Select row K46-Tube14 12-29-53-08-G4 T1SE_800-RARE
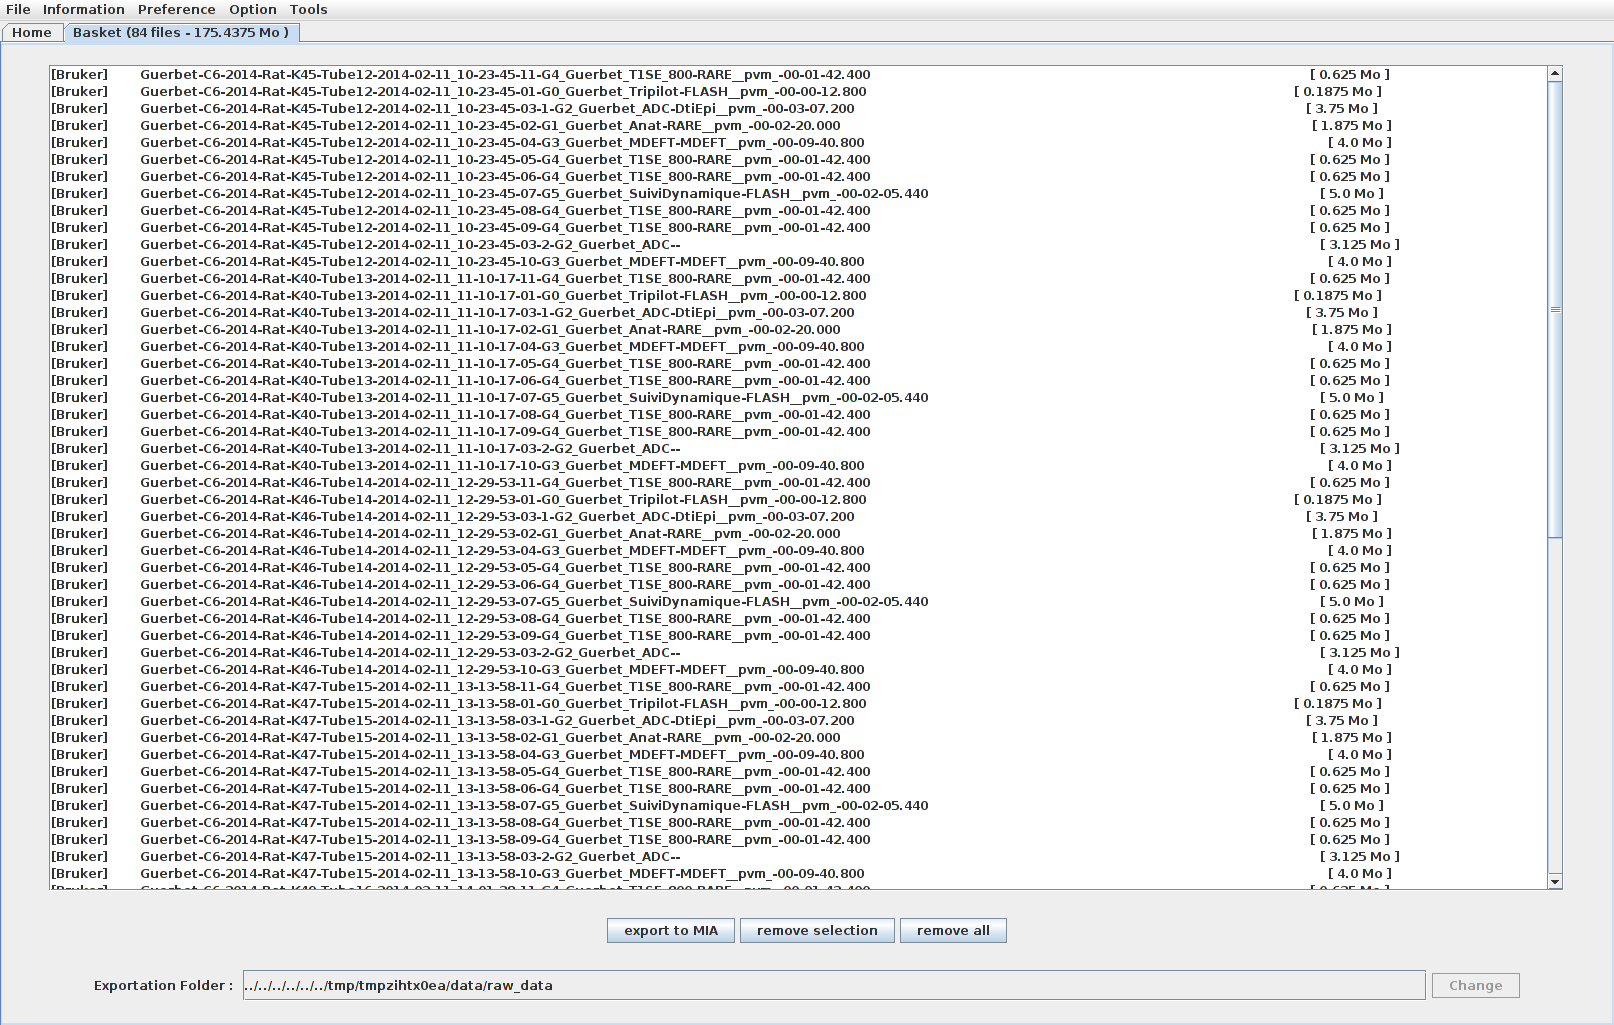Viewport: 1614px width, 1025px height. tap(798, 618)
